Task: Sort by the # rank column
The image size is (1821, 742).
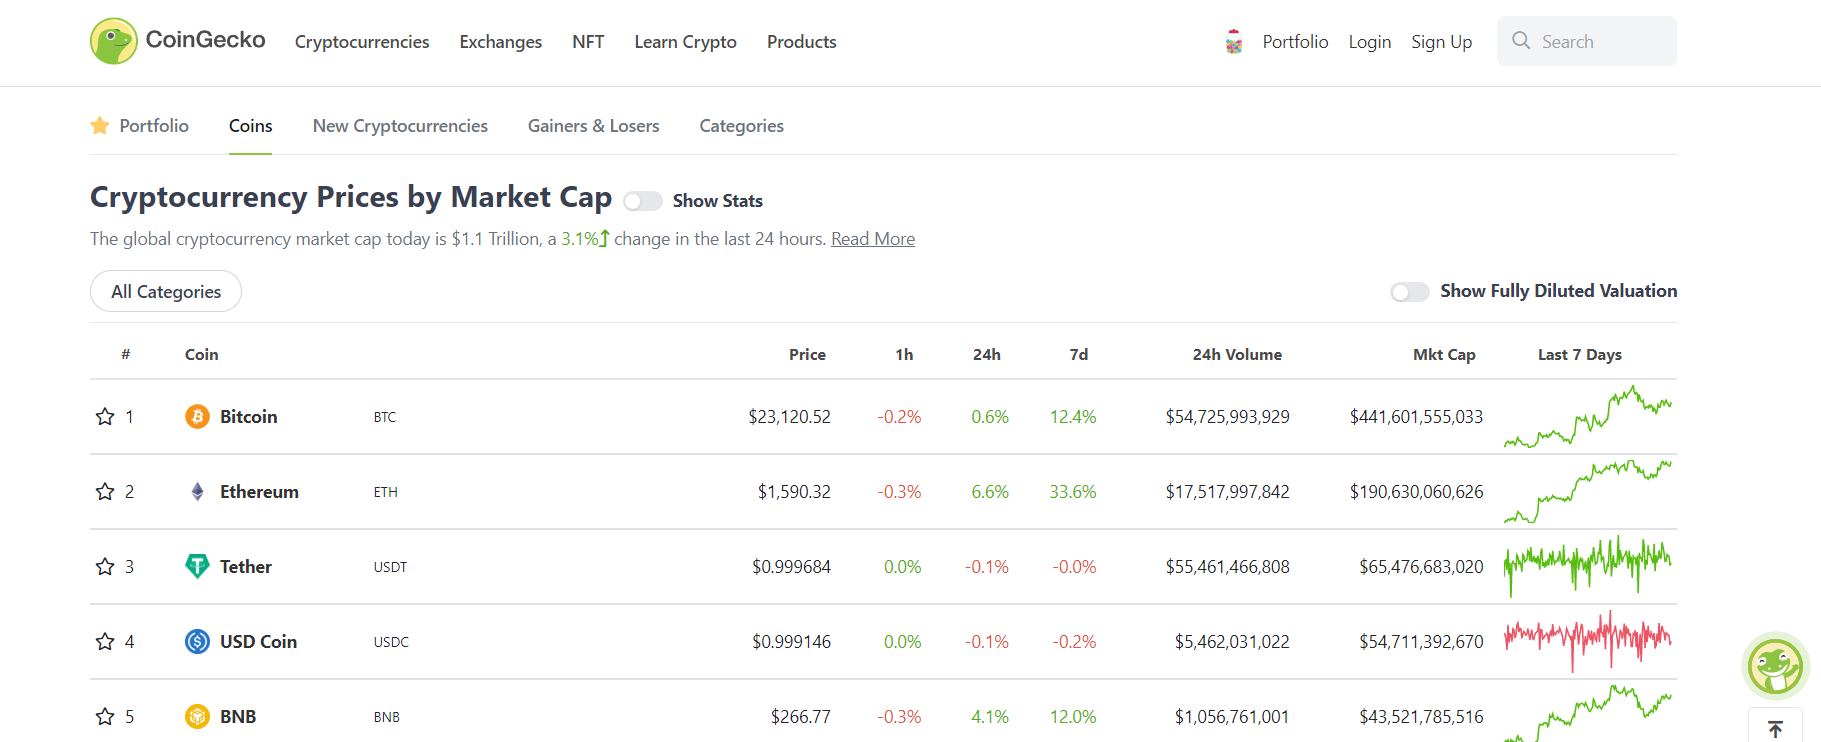Action: (126, 354)
